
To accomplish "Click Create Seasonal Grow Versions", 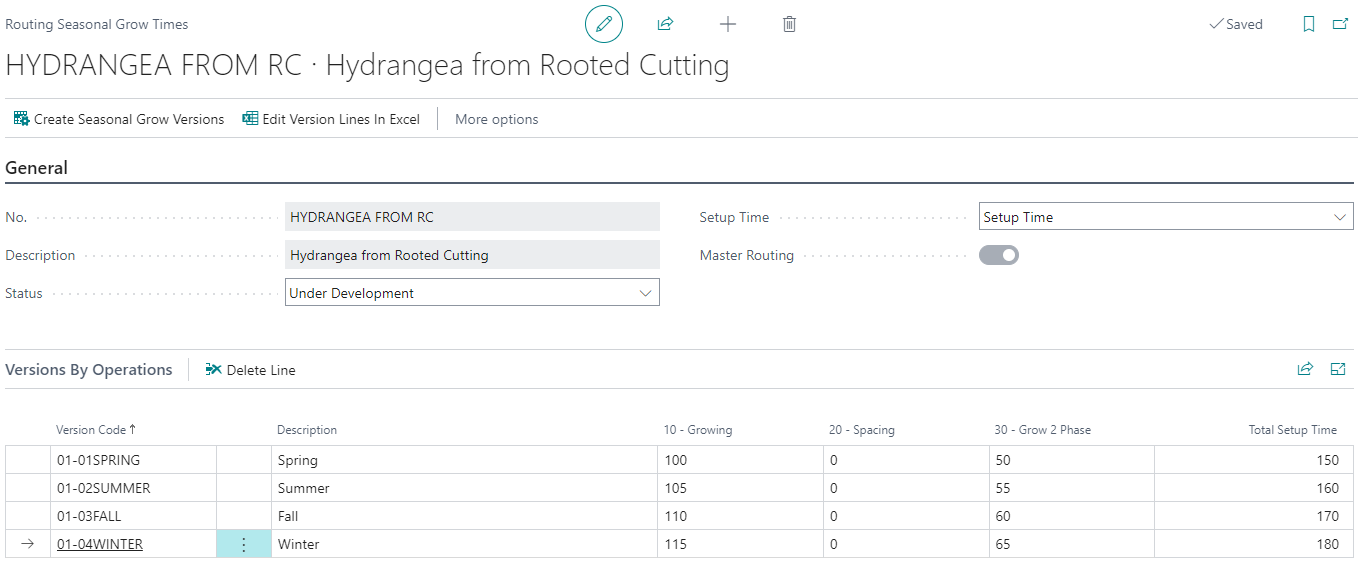I will [119, 119].
